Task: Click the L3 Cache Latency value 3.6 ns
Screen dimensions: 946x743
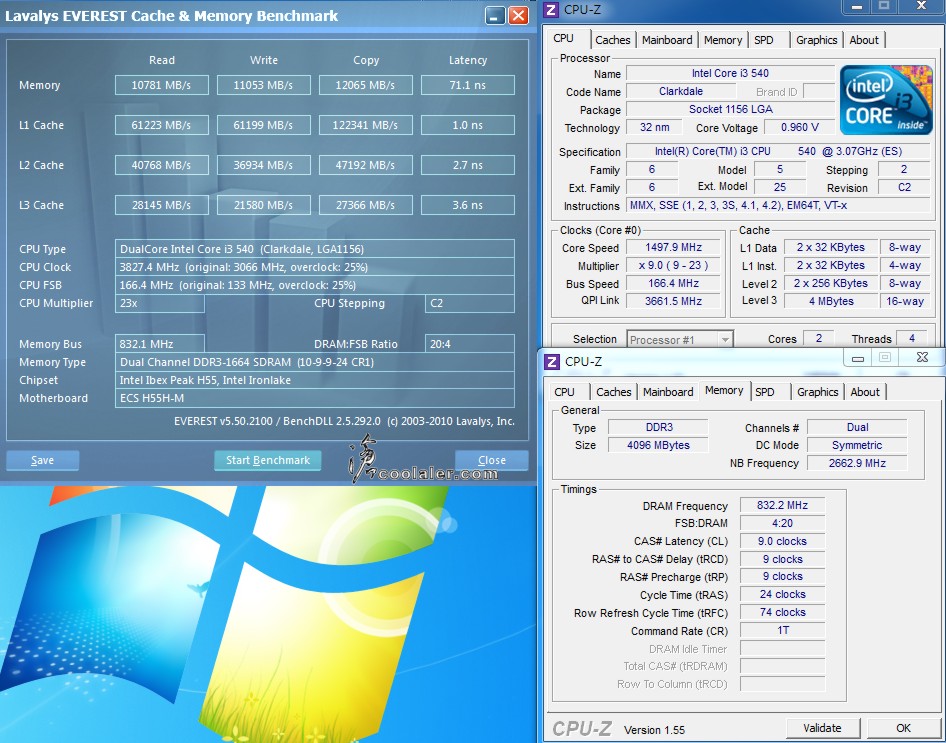Action: point(468,205)
